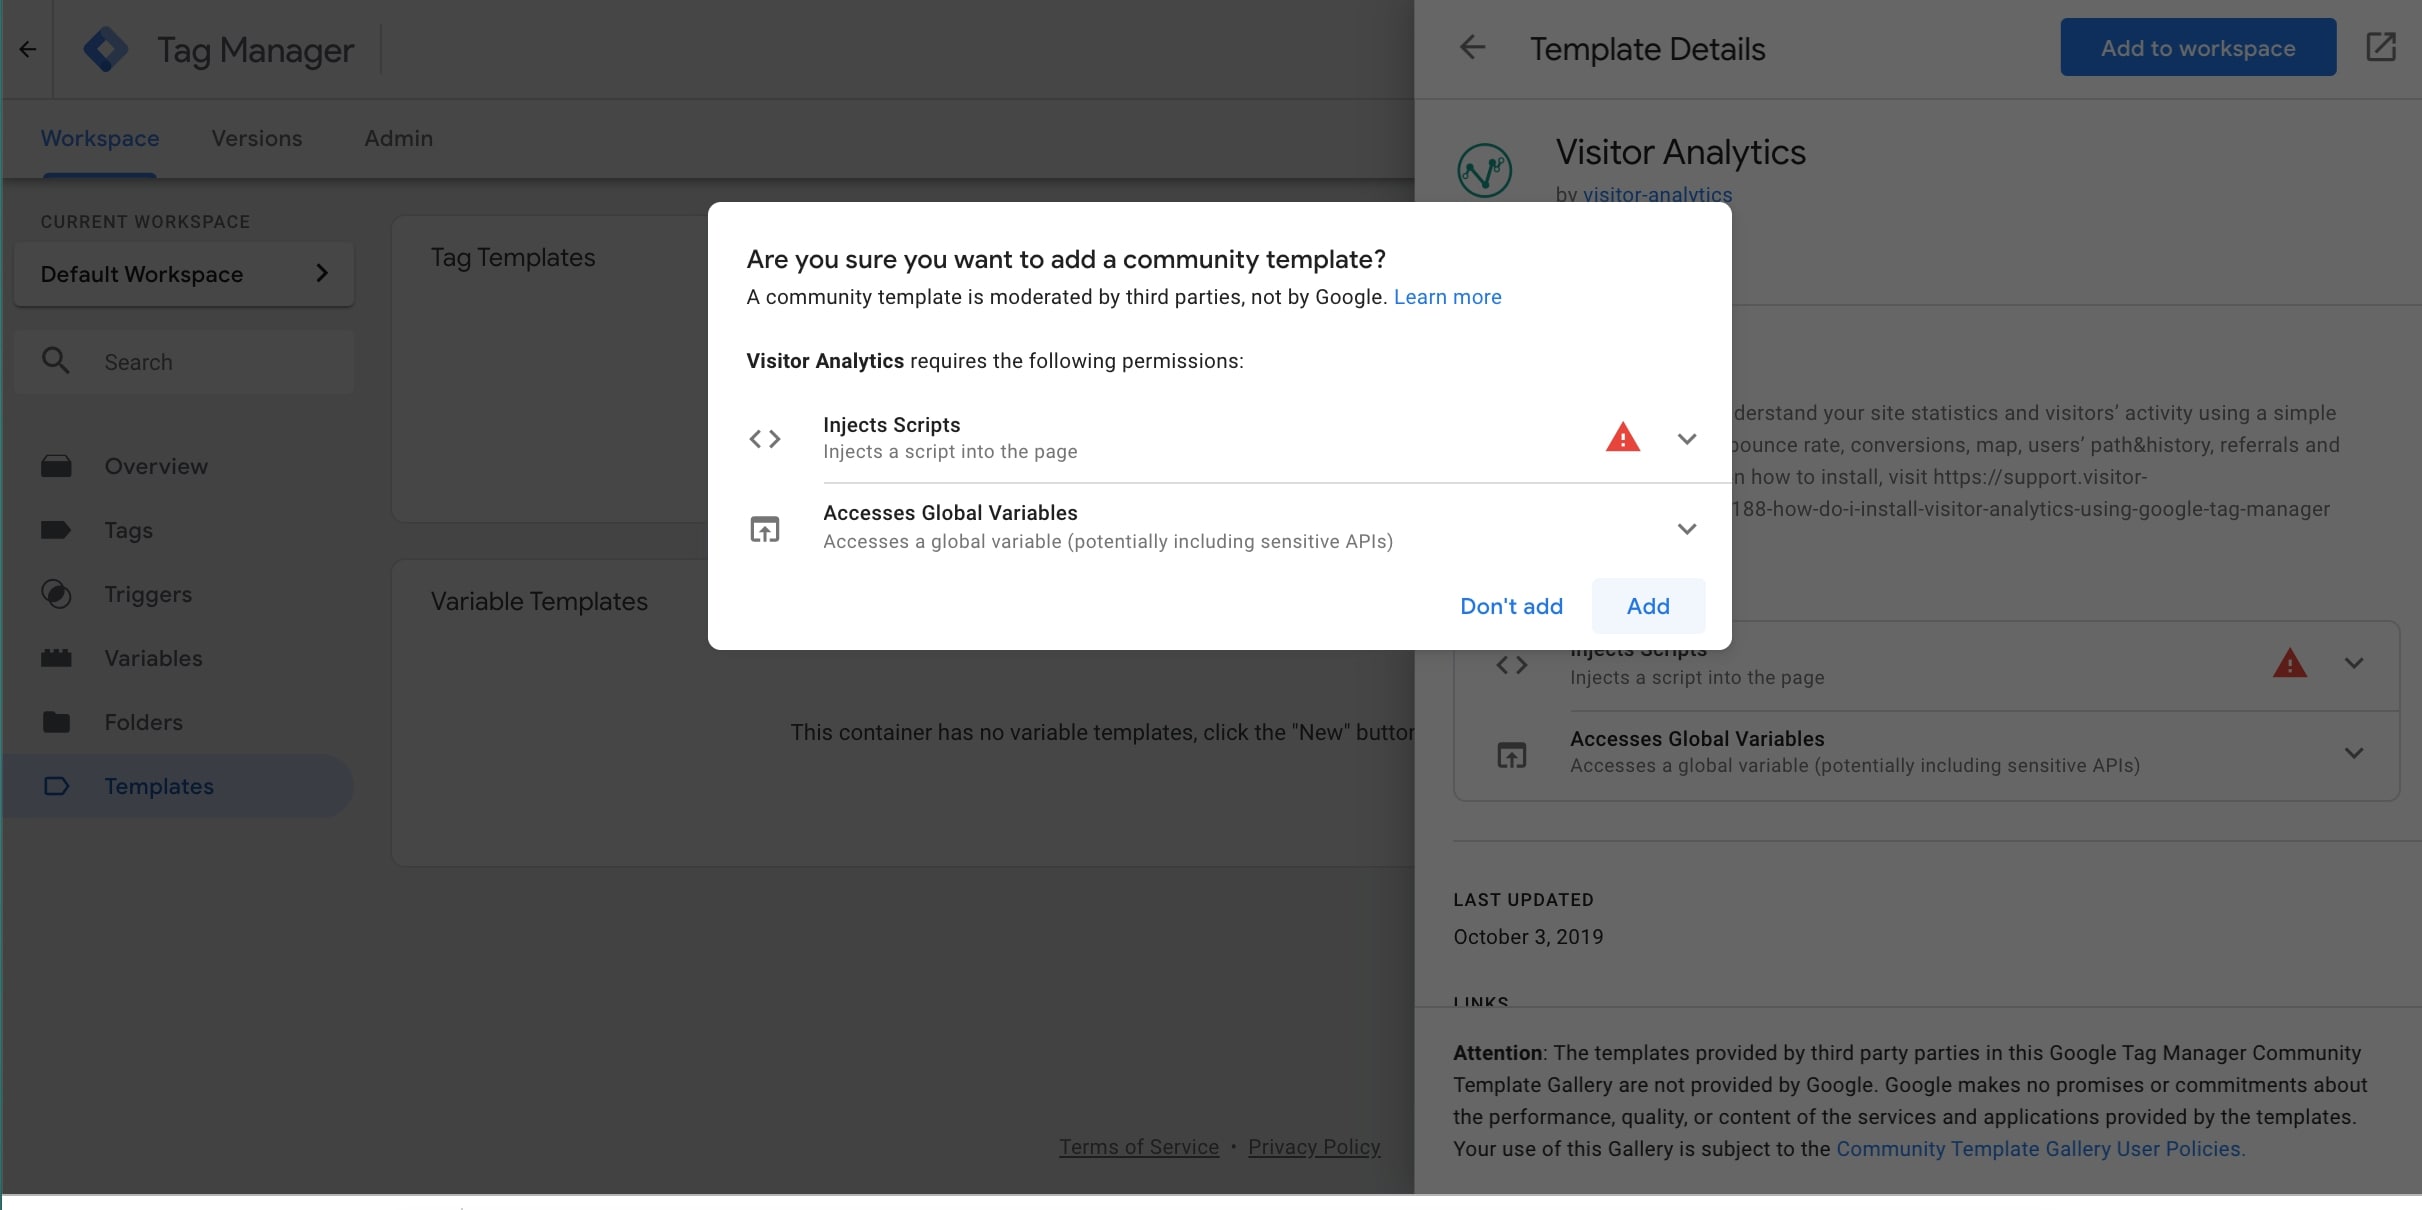Click the Visitor Analytics logo icon
Image resolution: width=2422 pixels, height=1210 pixels.
[1484, 170]
